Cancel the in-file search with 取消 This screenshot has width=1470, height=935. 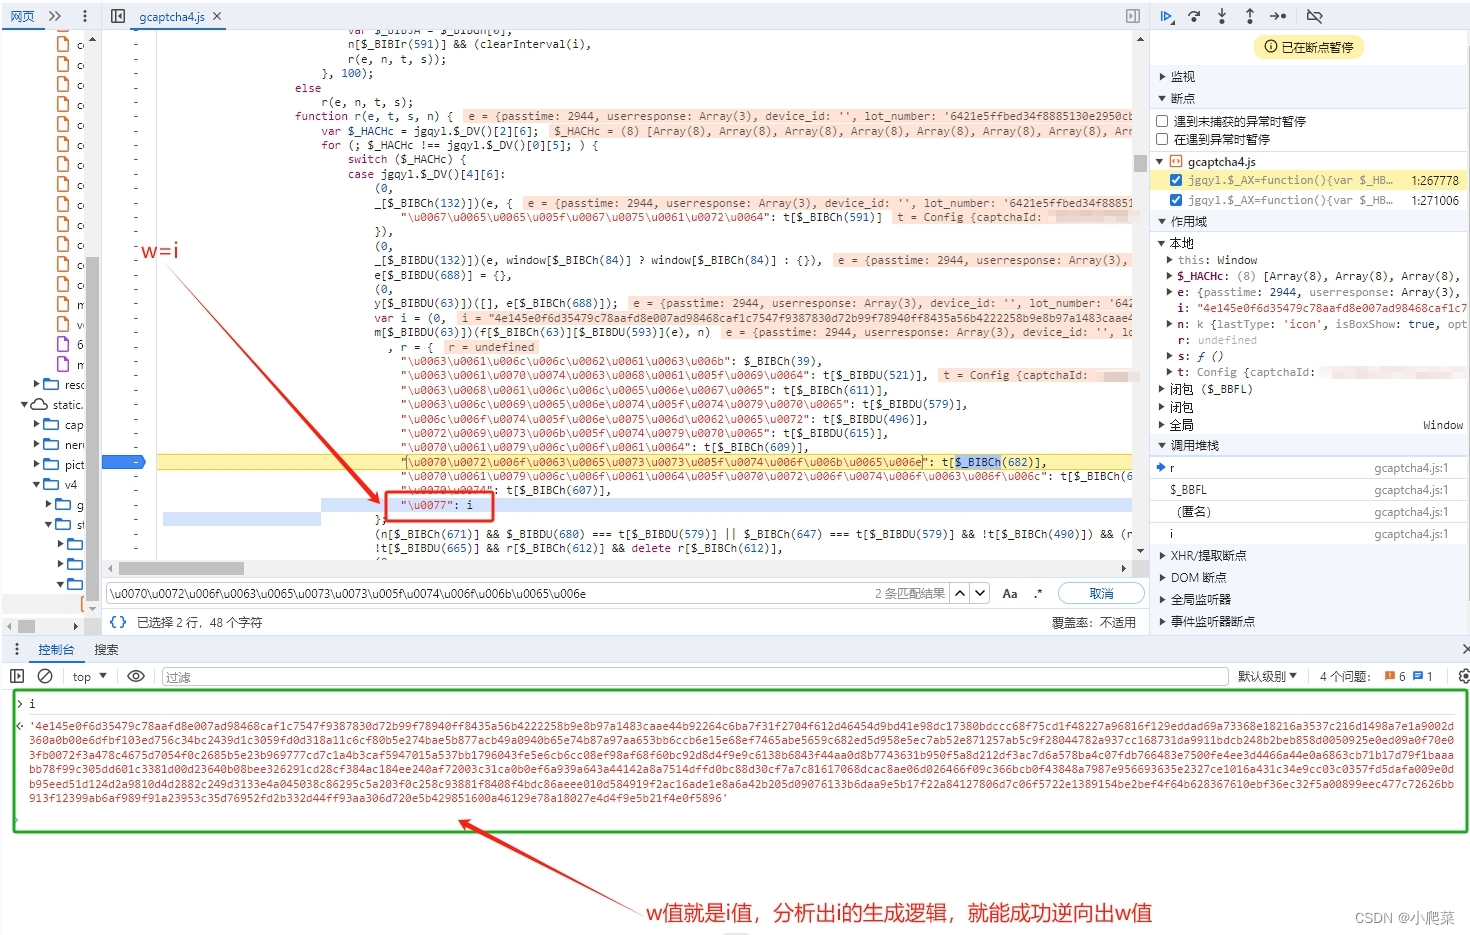1101,593
